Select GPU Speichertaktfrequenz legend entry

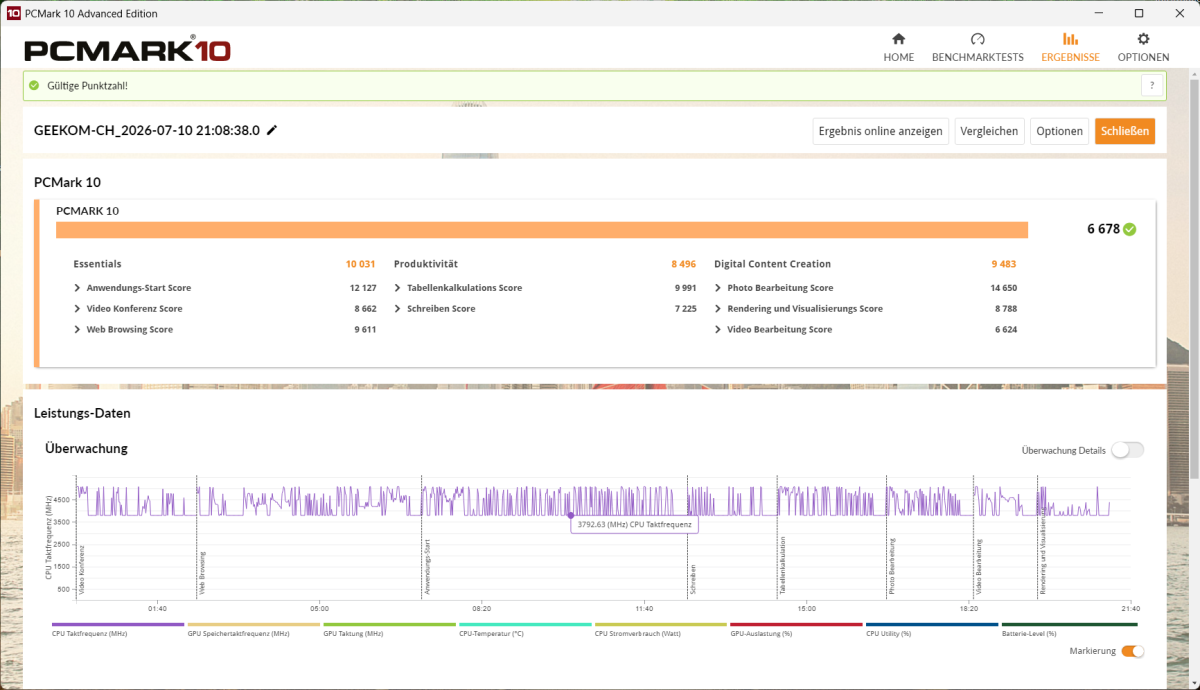click(x=253, y=629)
